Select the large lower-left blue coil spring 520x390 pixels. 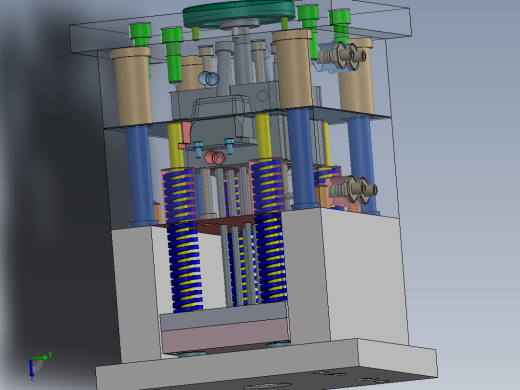pos(186,267)
